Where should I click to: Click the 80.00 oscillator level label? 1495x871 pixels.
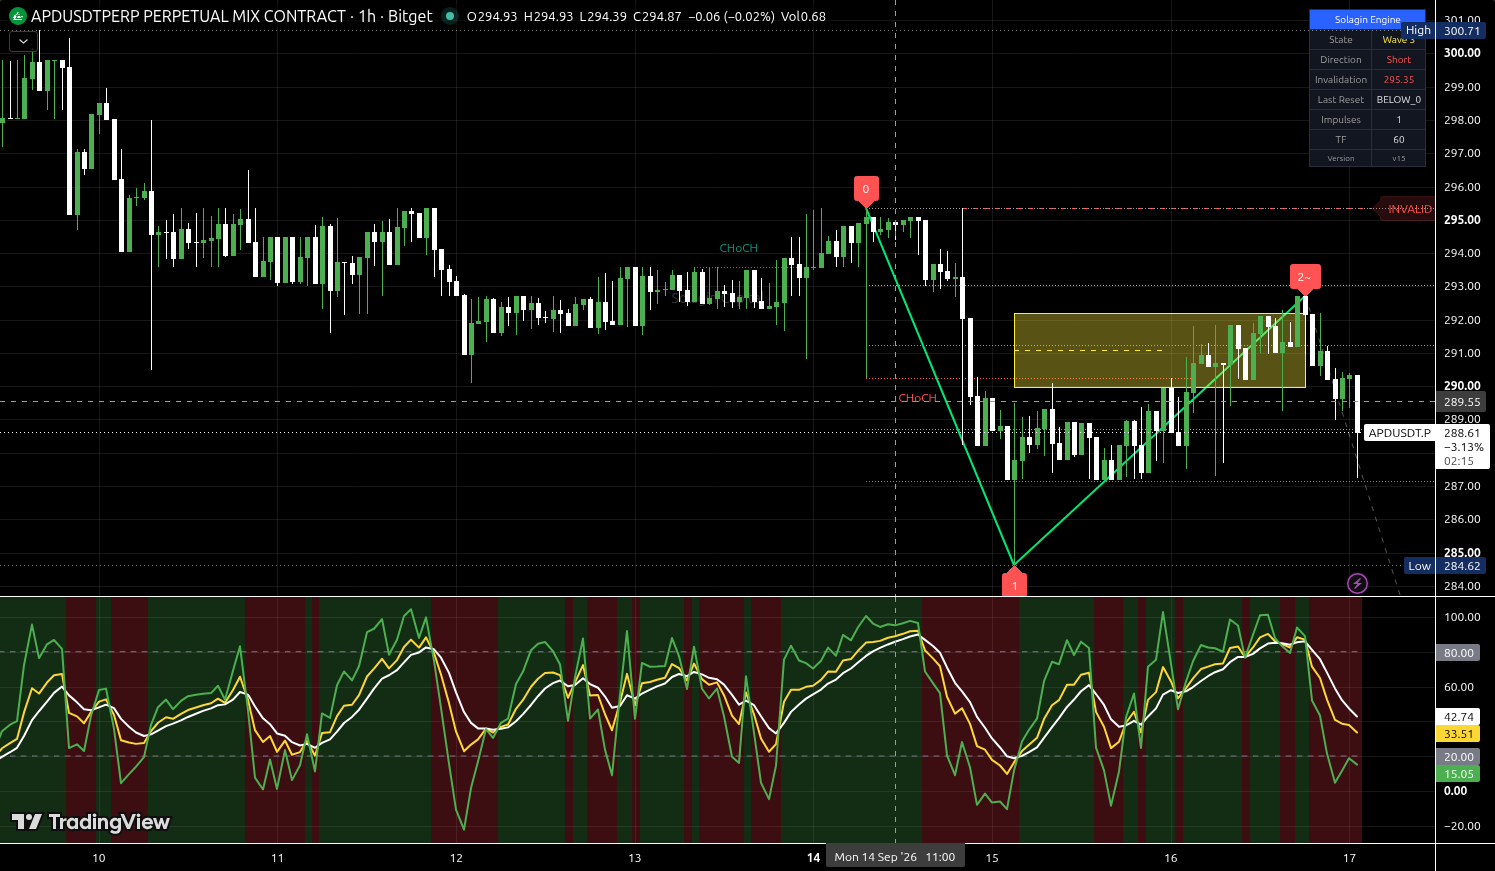point(1459,653)
